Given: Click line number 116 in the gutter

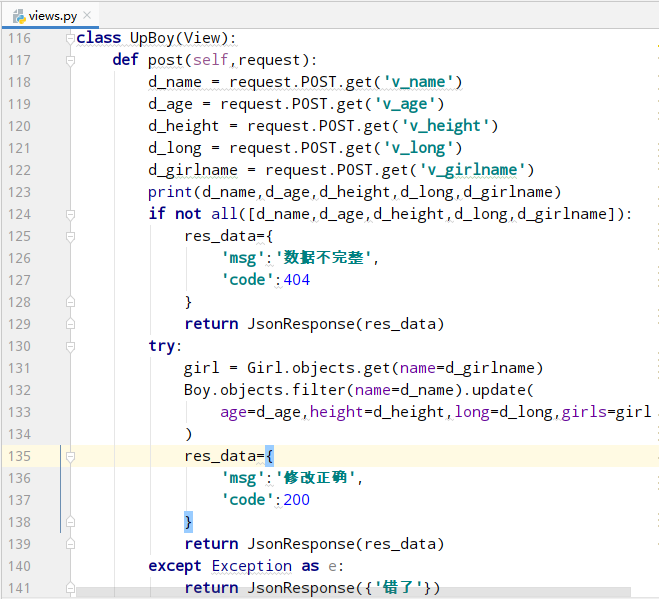Looking at the screenshot, I should tap(19, 38).
